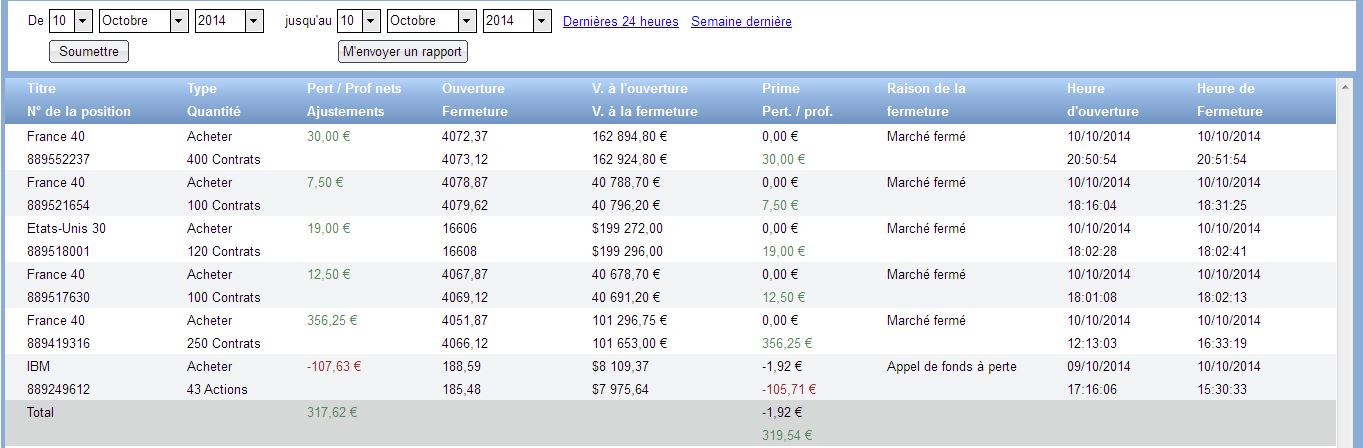
Task: Click the Raison de la fermeture header
Action: (x=926, y=99)
